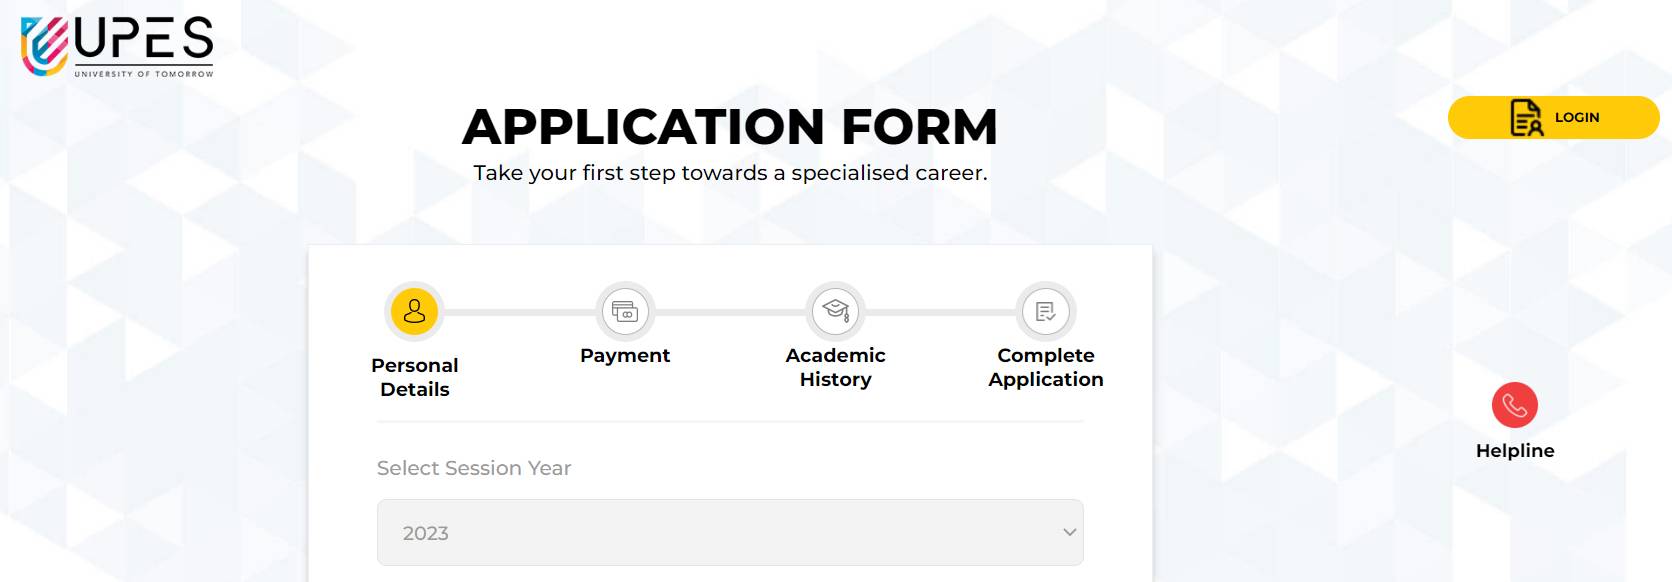Click the Complete Application document icon
Viewport: 1672px width, 582px height.
click(x=1045, y=311)
